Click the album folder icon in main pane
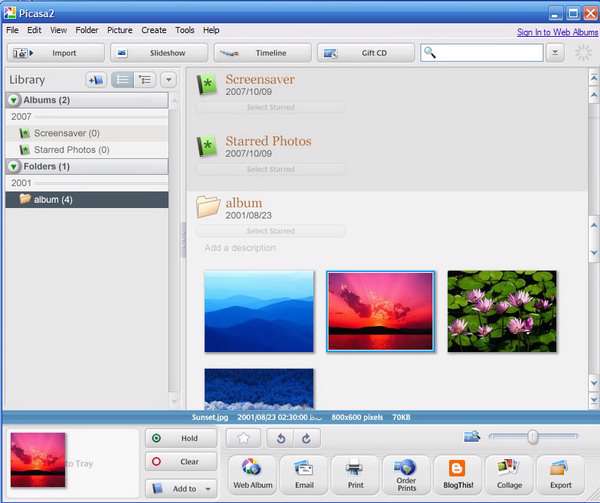 click(x=208, y=207)
